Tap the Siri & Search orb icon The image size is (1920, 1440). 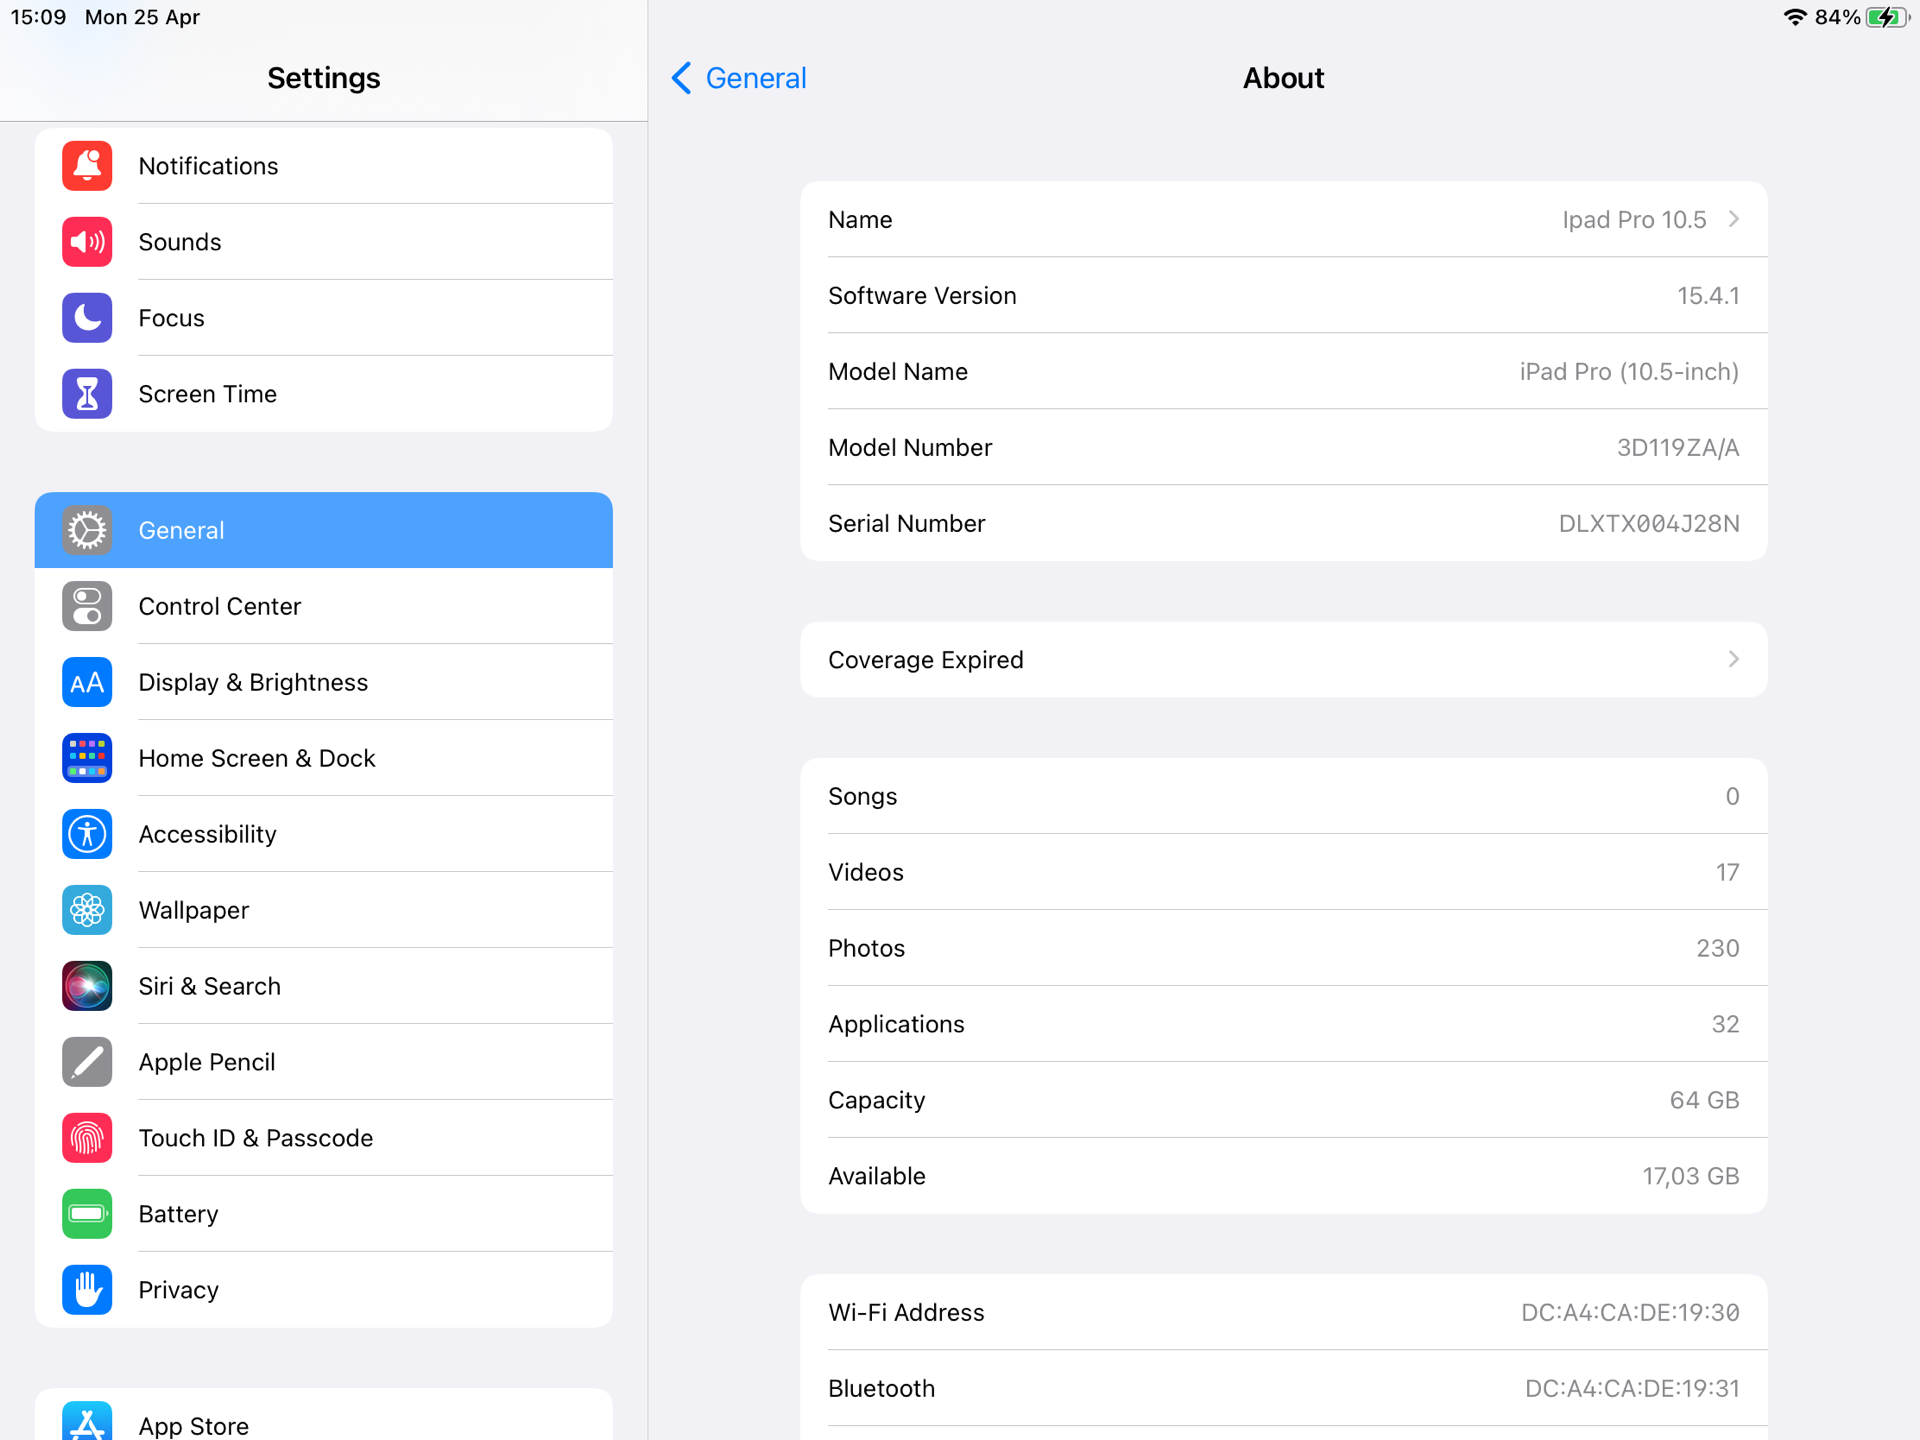pos(87,986)
